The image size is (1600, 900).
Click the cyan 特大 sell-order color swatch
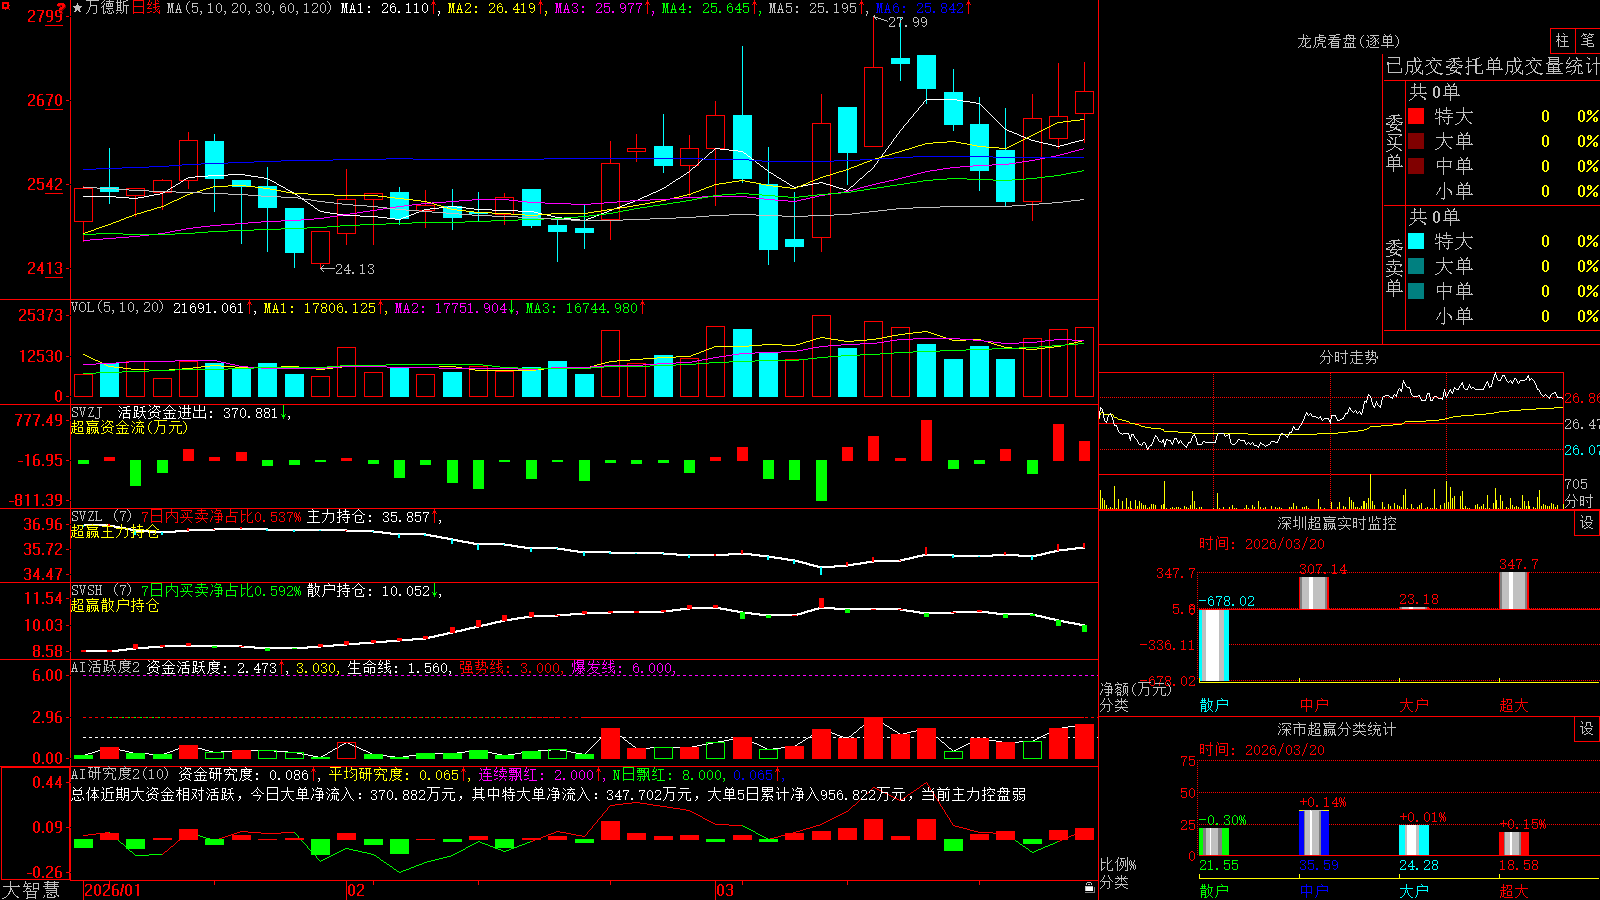(1416, 241)
